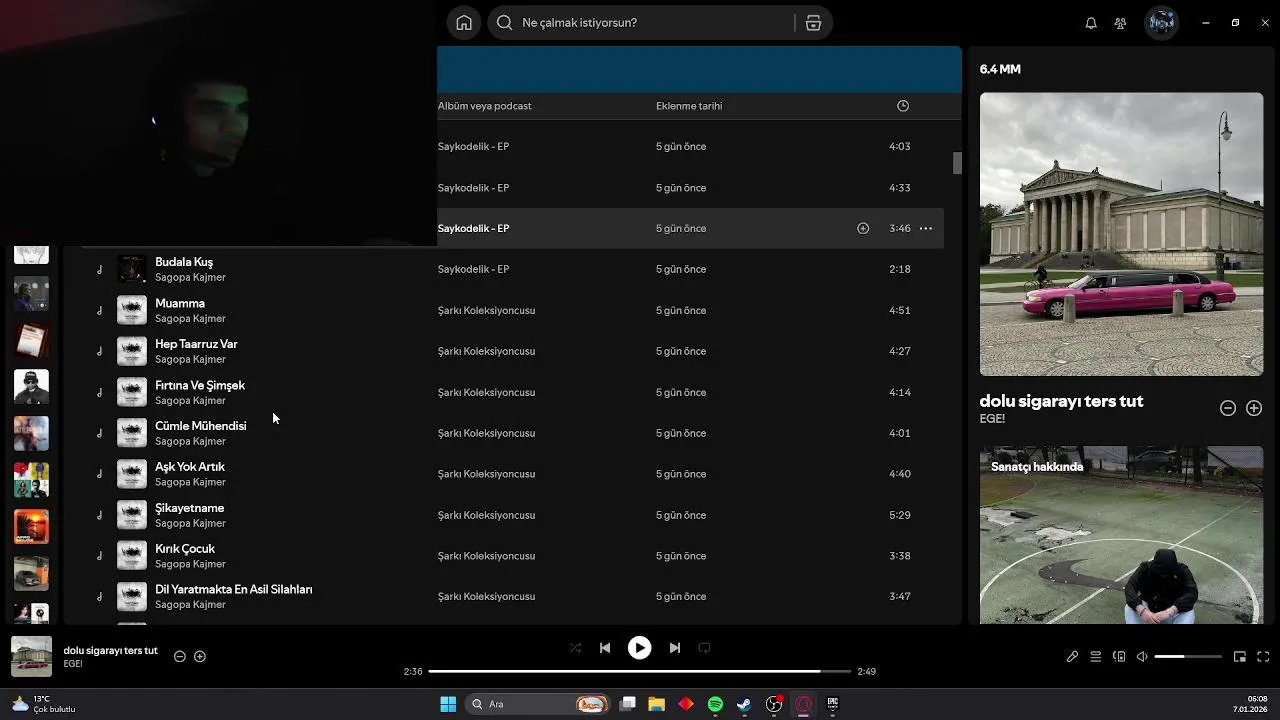Open the 6.4 MM title in right panel

click(1000, 69)
